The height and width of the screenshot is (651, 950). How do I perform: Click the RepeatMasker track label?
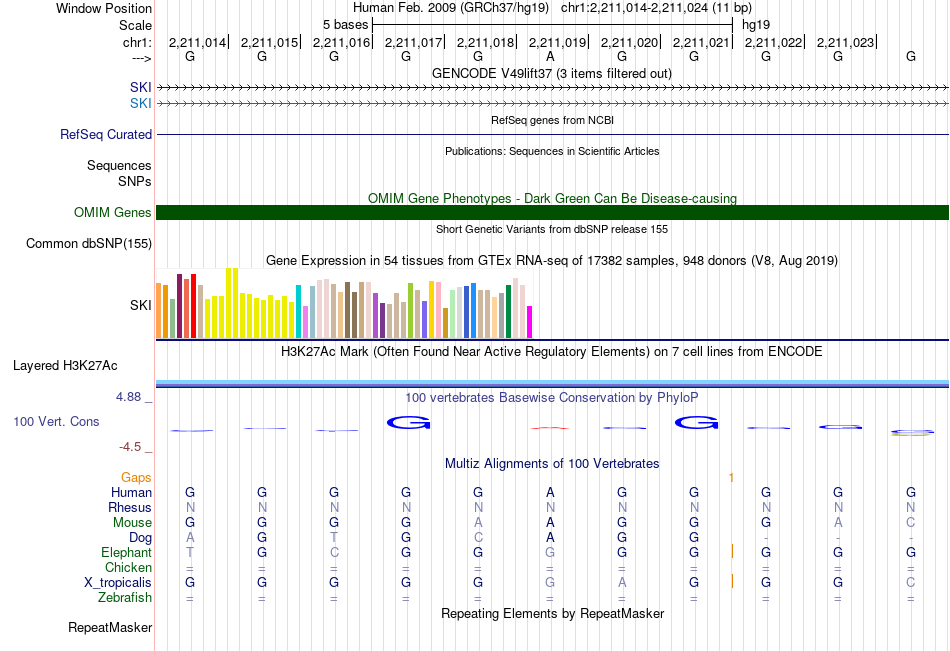[x=110, y=627]
